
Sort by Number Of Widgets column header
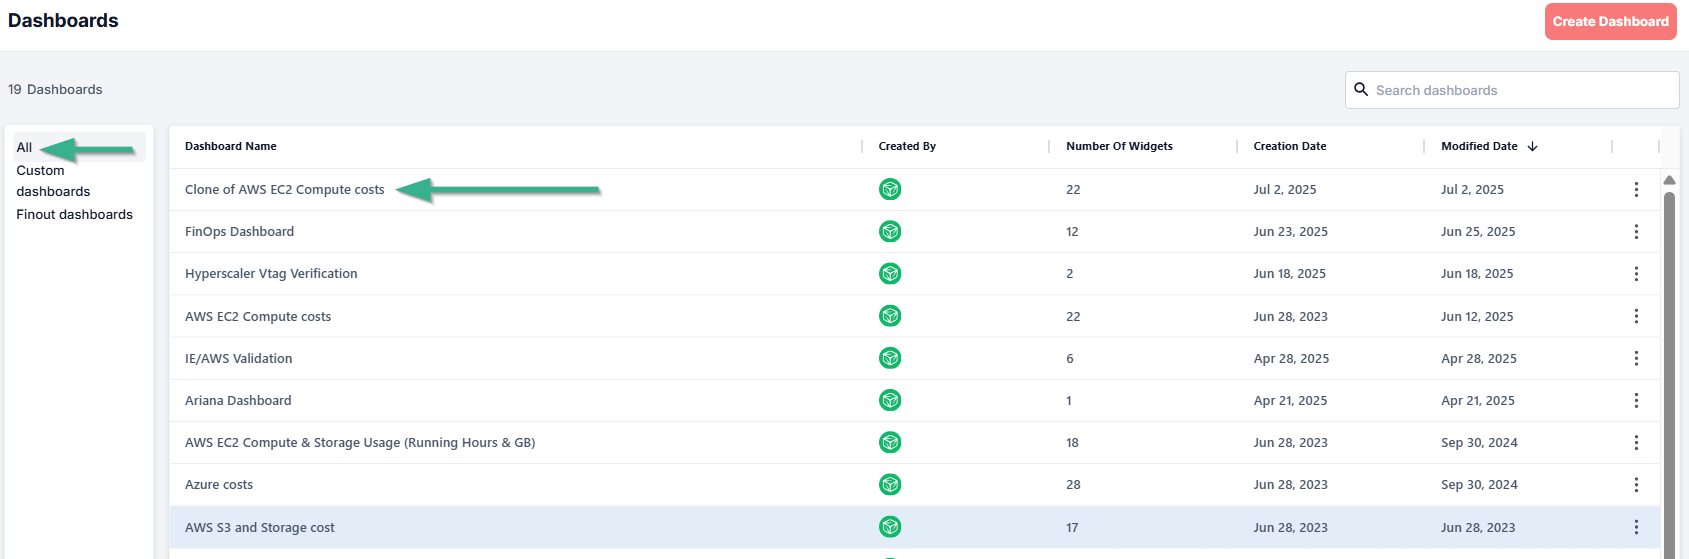tap(1119, 146)
